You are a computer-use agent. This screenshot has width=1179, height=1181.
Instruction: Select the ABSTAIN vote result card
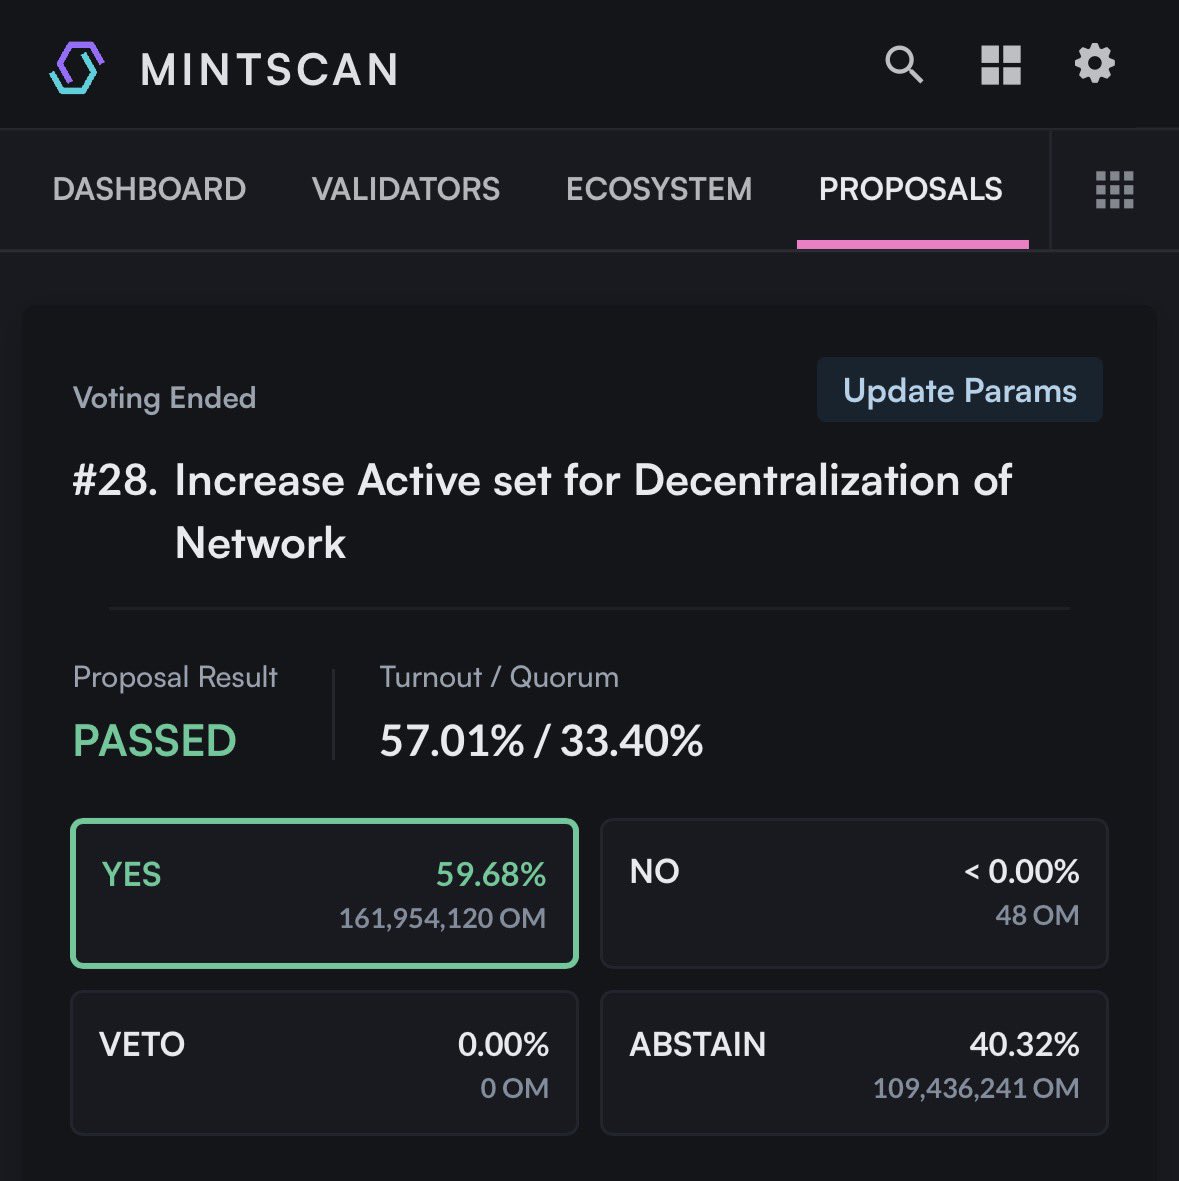(854, 1063)
